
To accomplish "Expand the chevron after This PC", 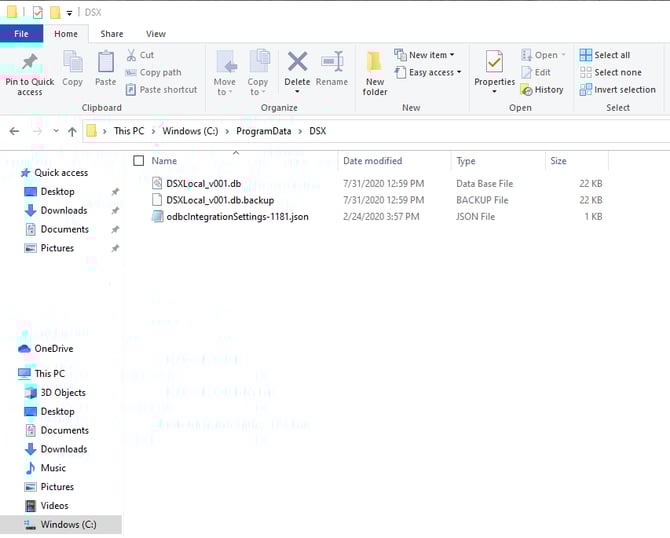I will point(153,131).
